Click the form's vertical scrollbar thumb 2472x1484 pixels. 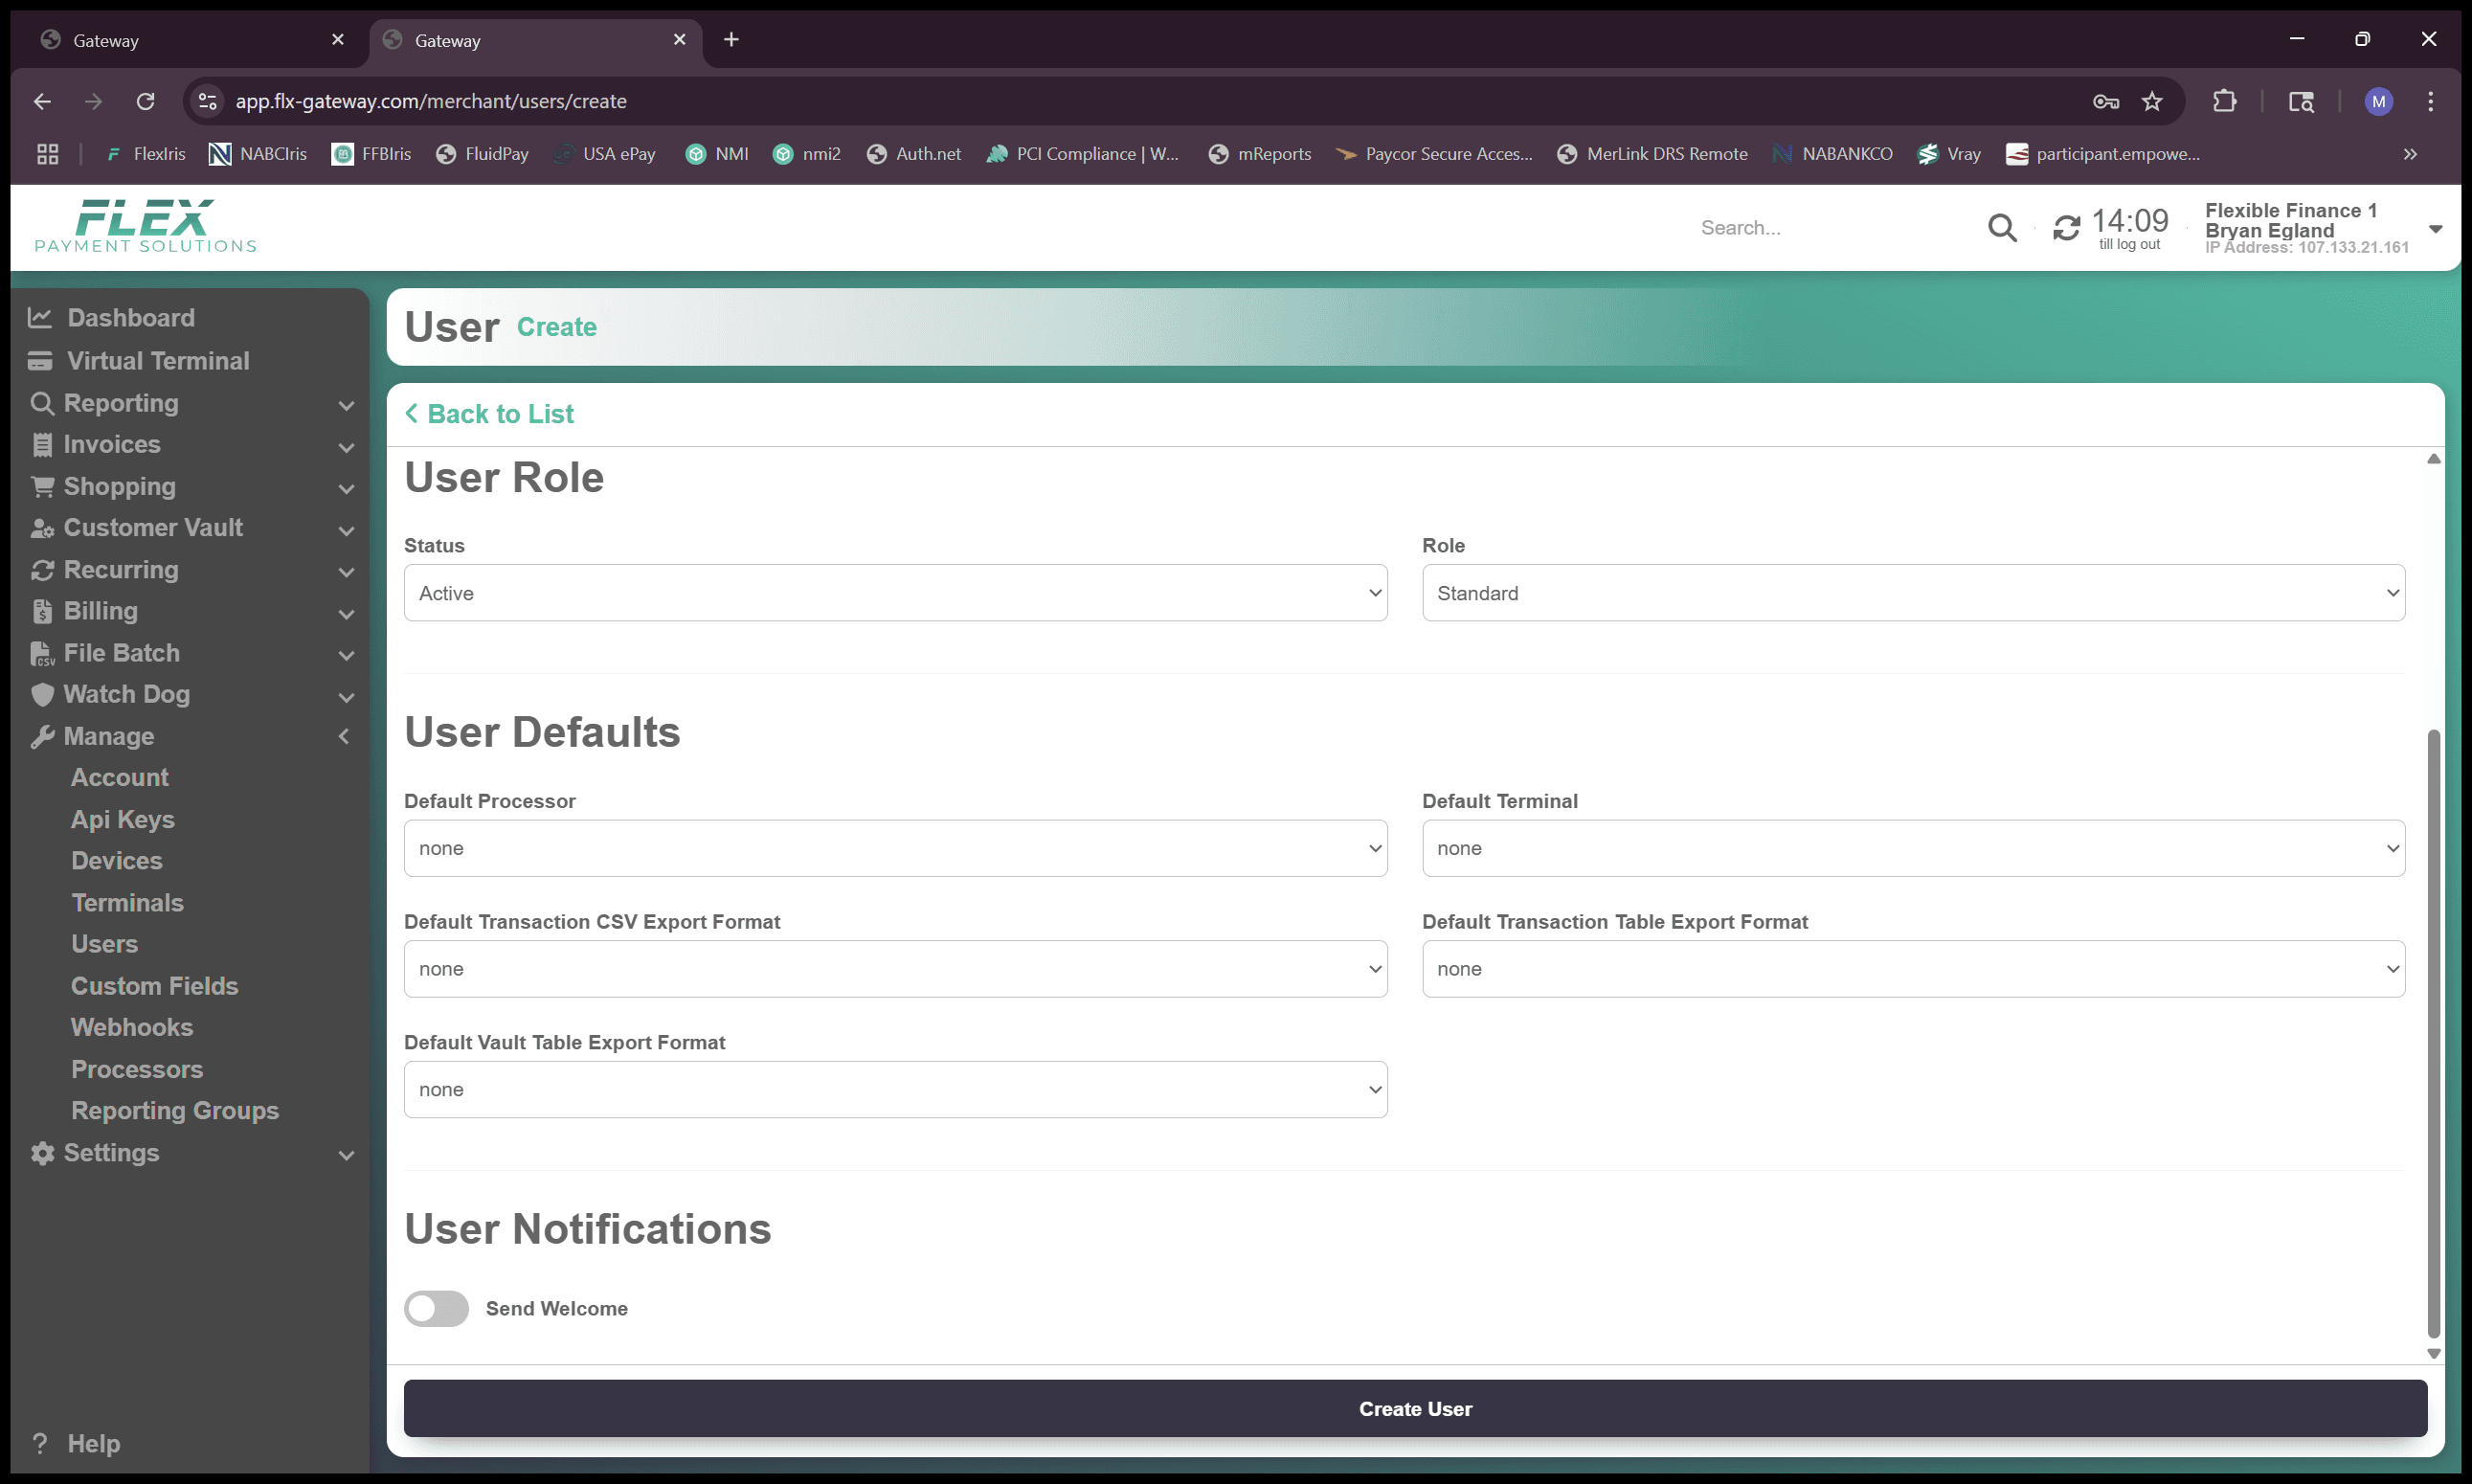click(x=2434, y=1034)
